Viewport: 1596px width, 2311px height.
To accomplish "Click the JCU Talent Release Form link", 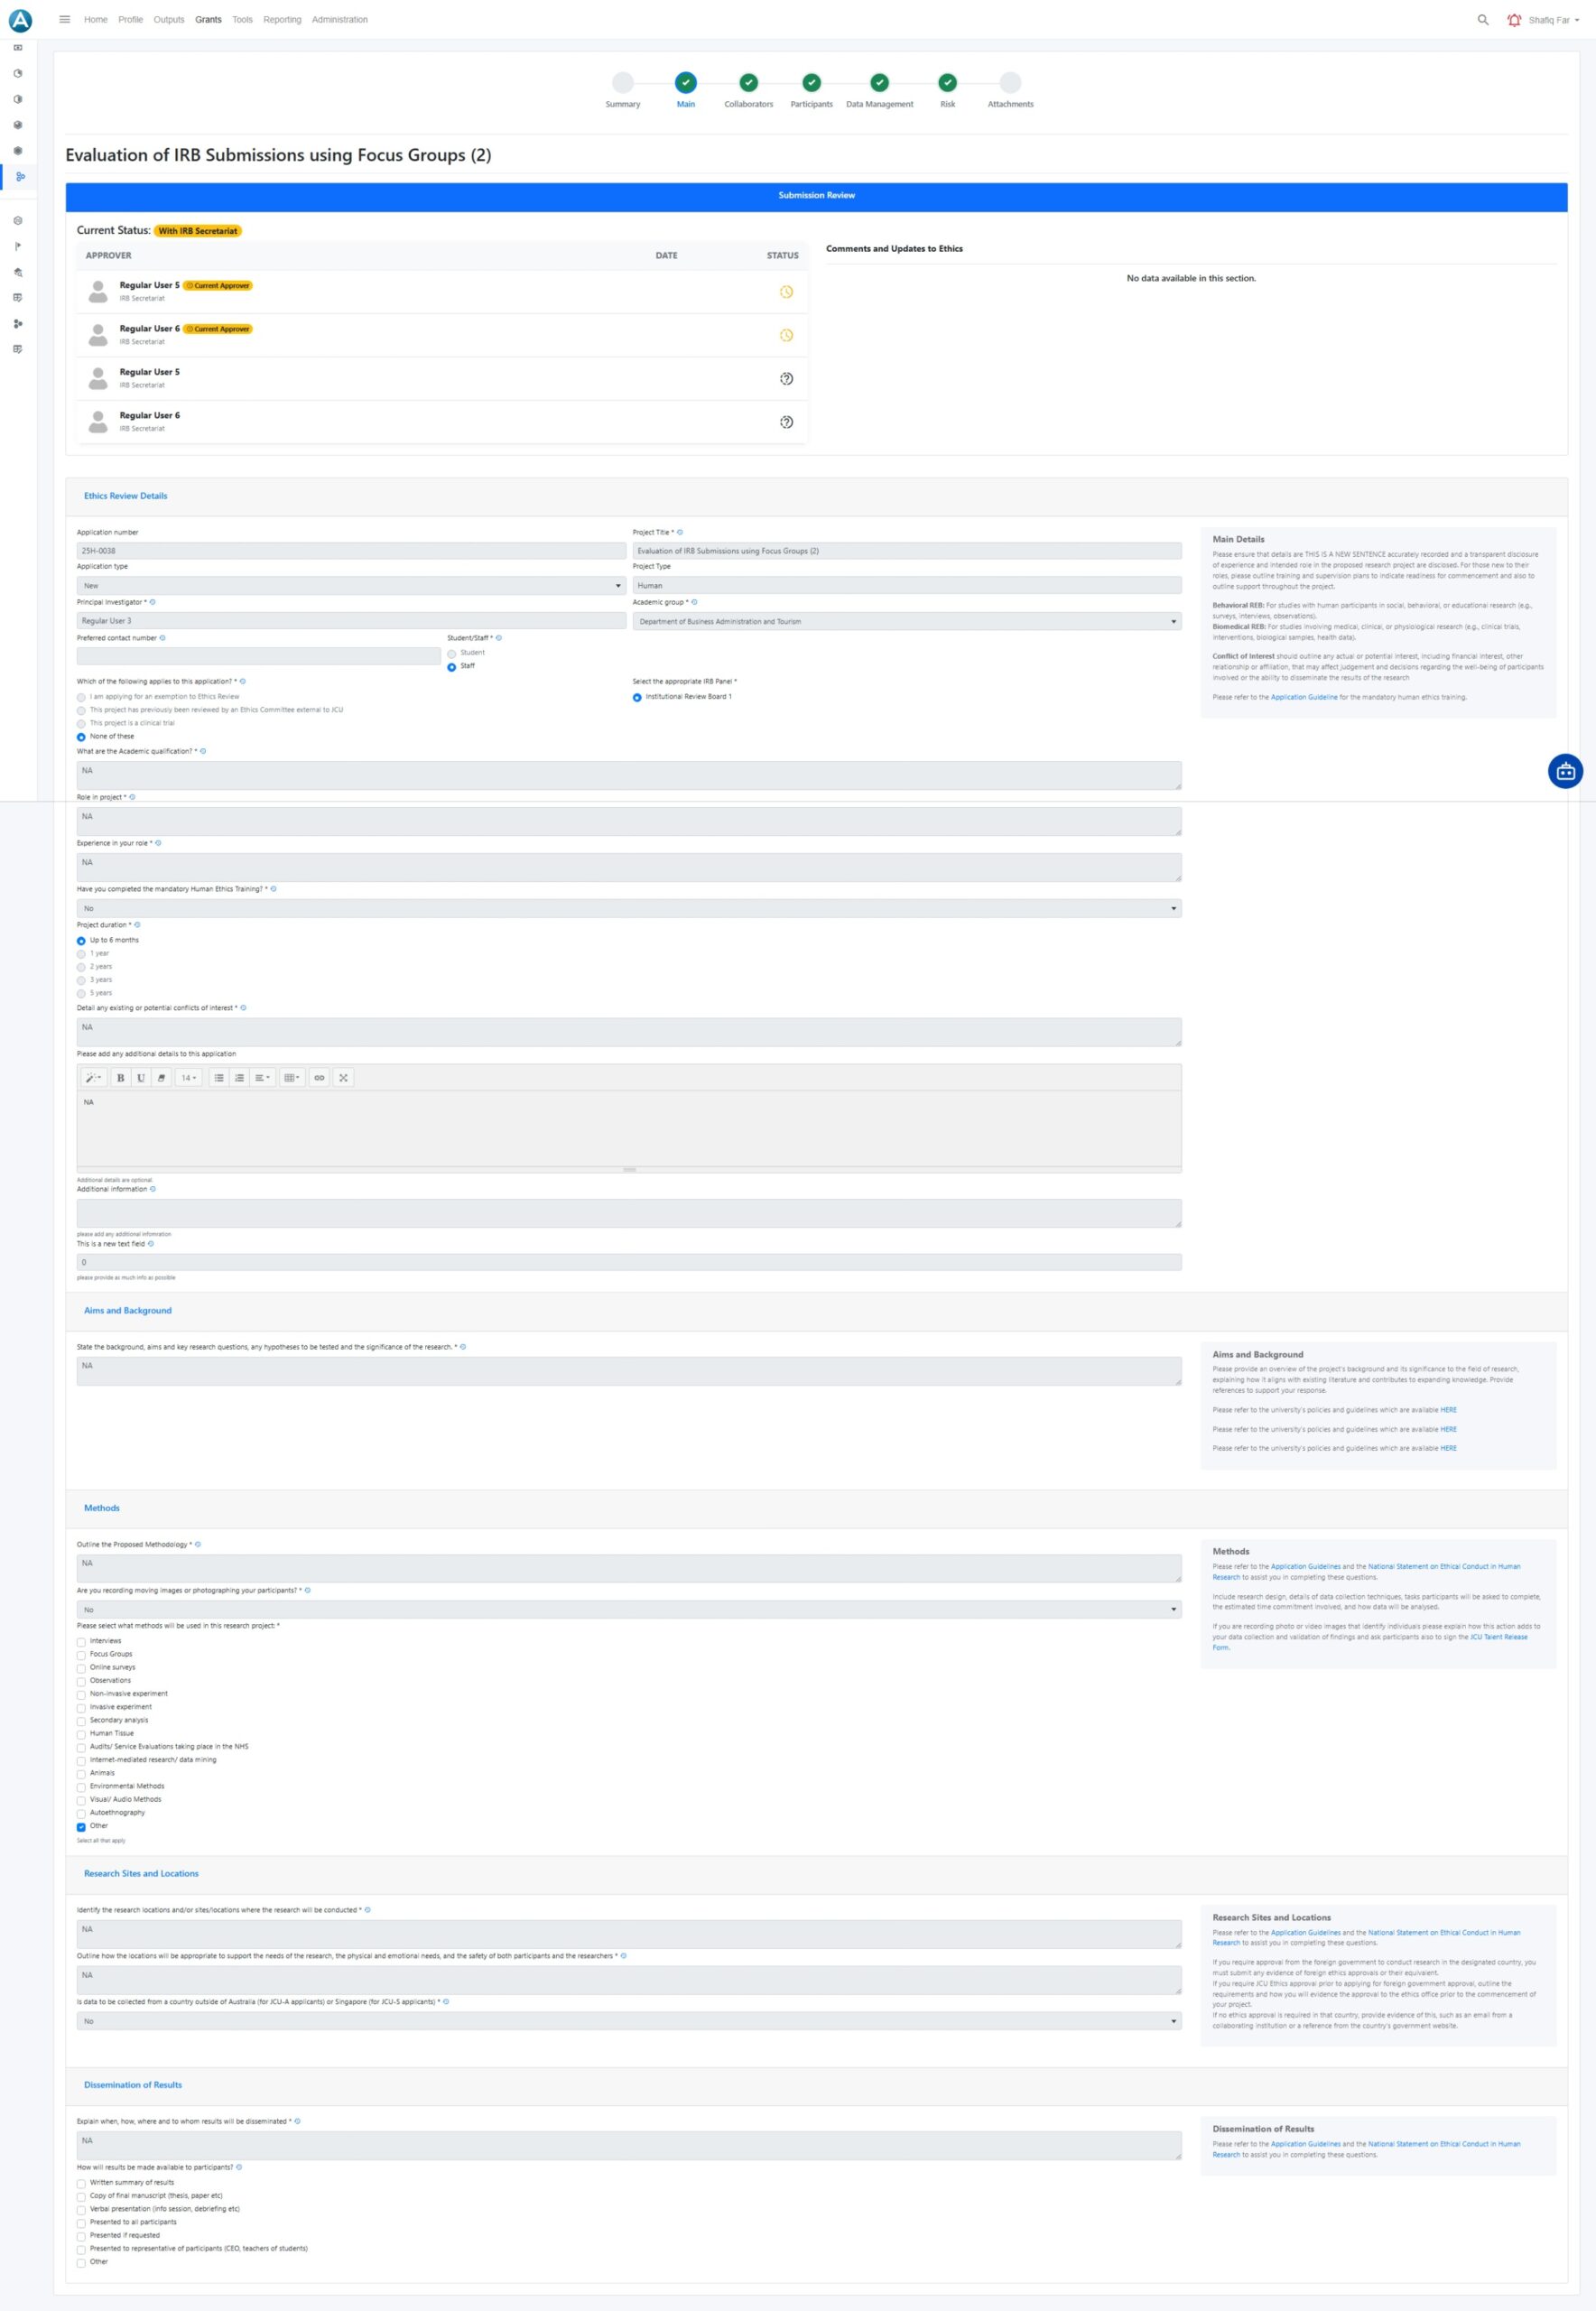I will (x=1497, y=1637).
